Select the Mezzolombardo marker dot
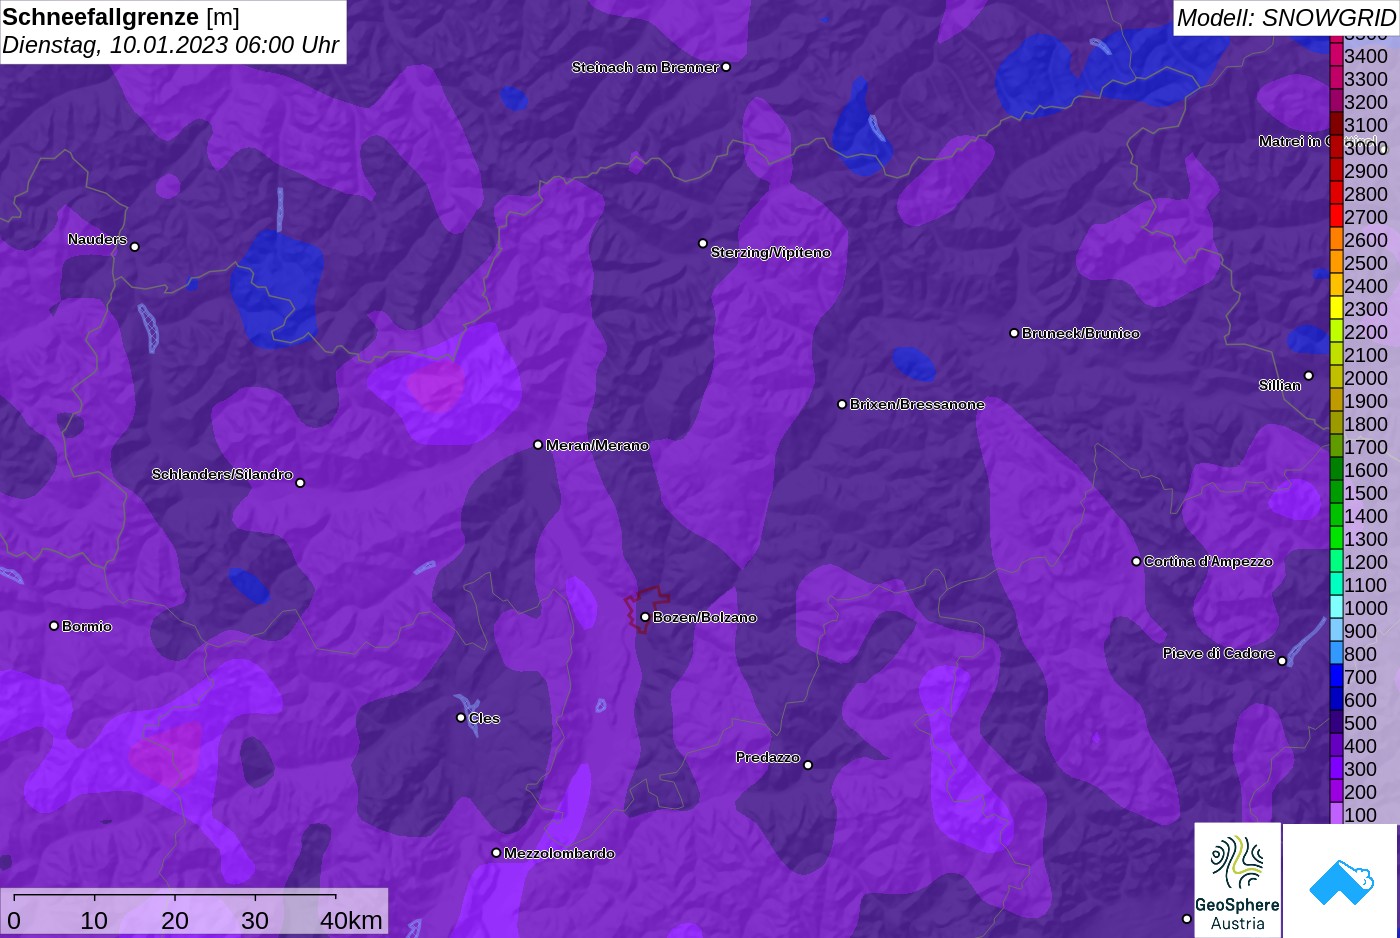 496,853
